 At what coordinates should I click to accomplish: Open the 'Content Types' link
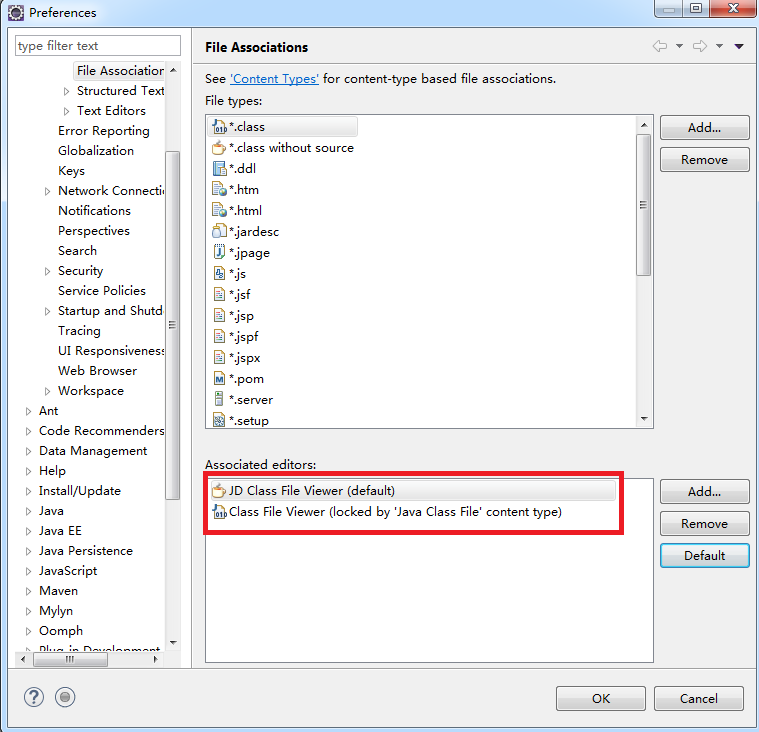[x=274, y=79]
